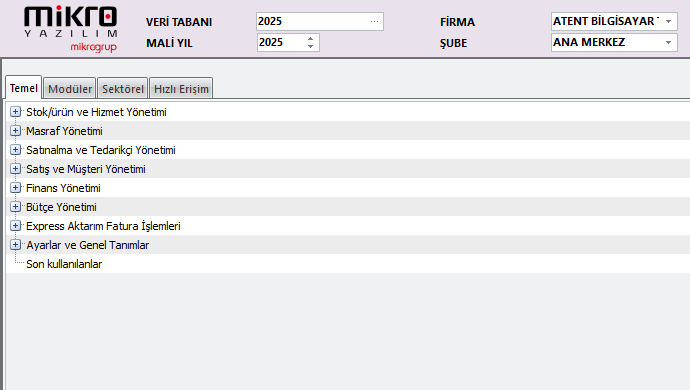The height and width of the screenshot is (390, 690).
Task: Switch to the Modüler tab
Action: (70, 88)
